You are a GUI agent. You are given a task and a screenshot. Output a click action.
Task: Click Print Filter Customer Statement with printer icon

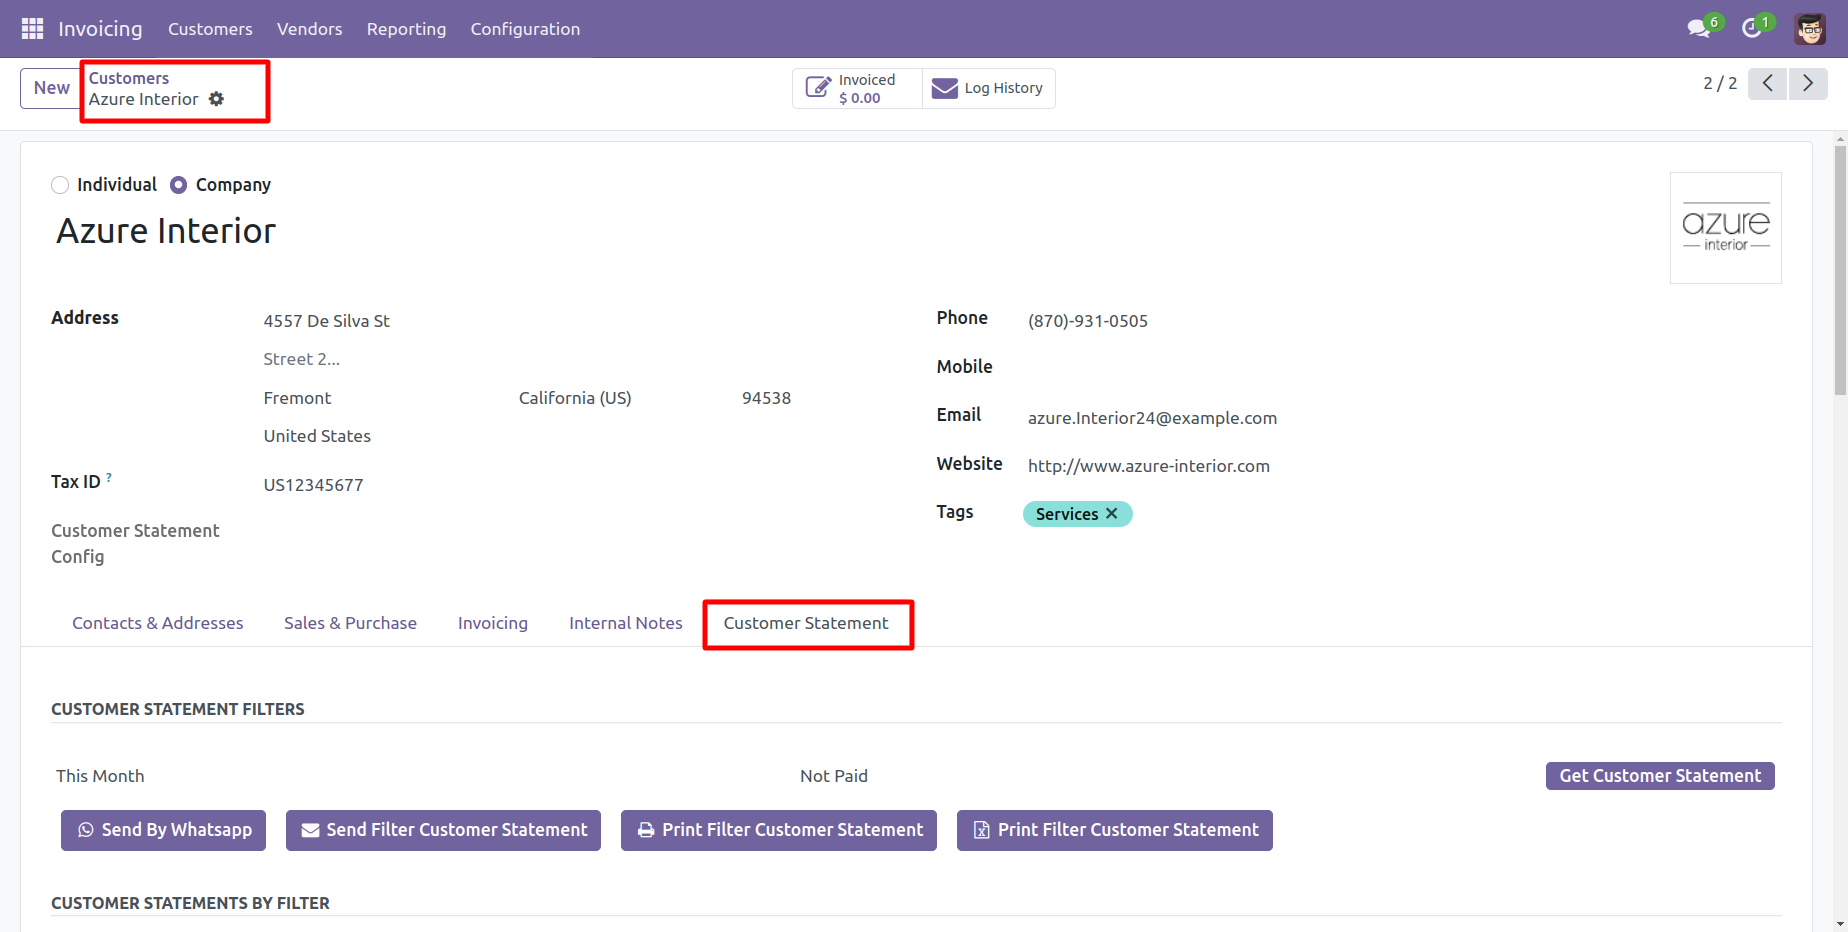(x=779, y=830)
